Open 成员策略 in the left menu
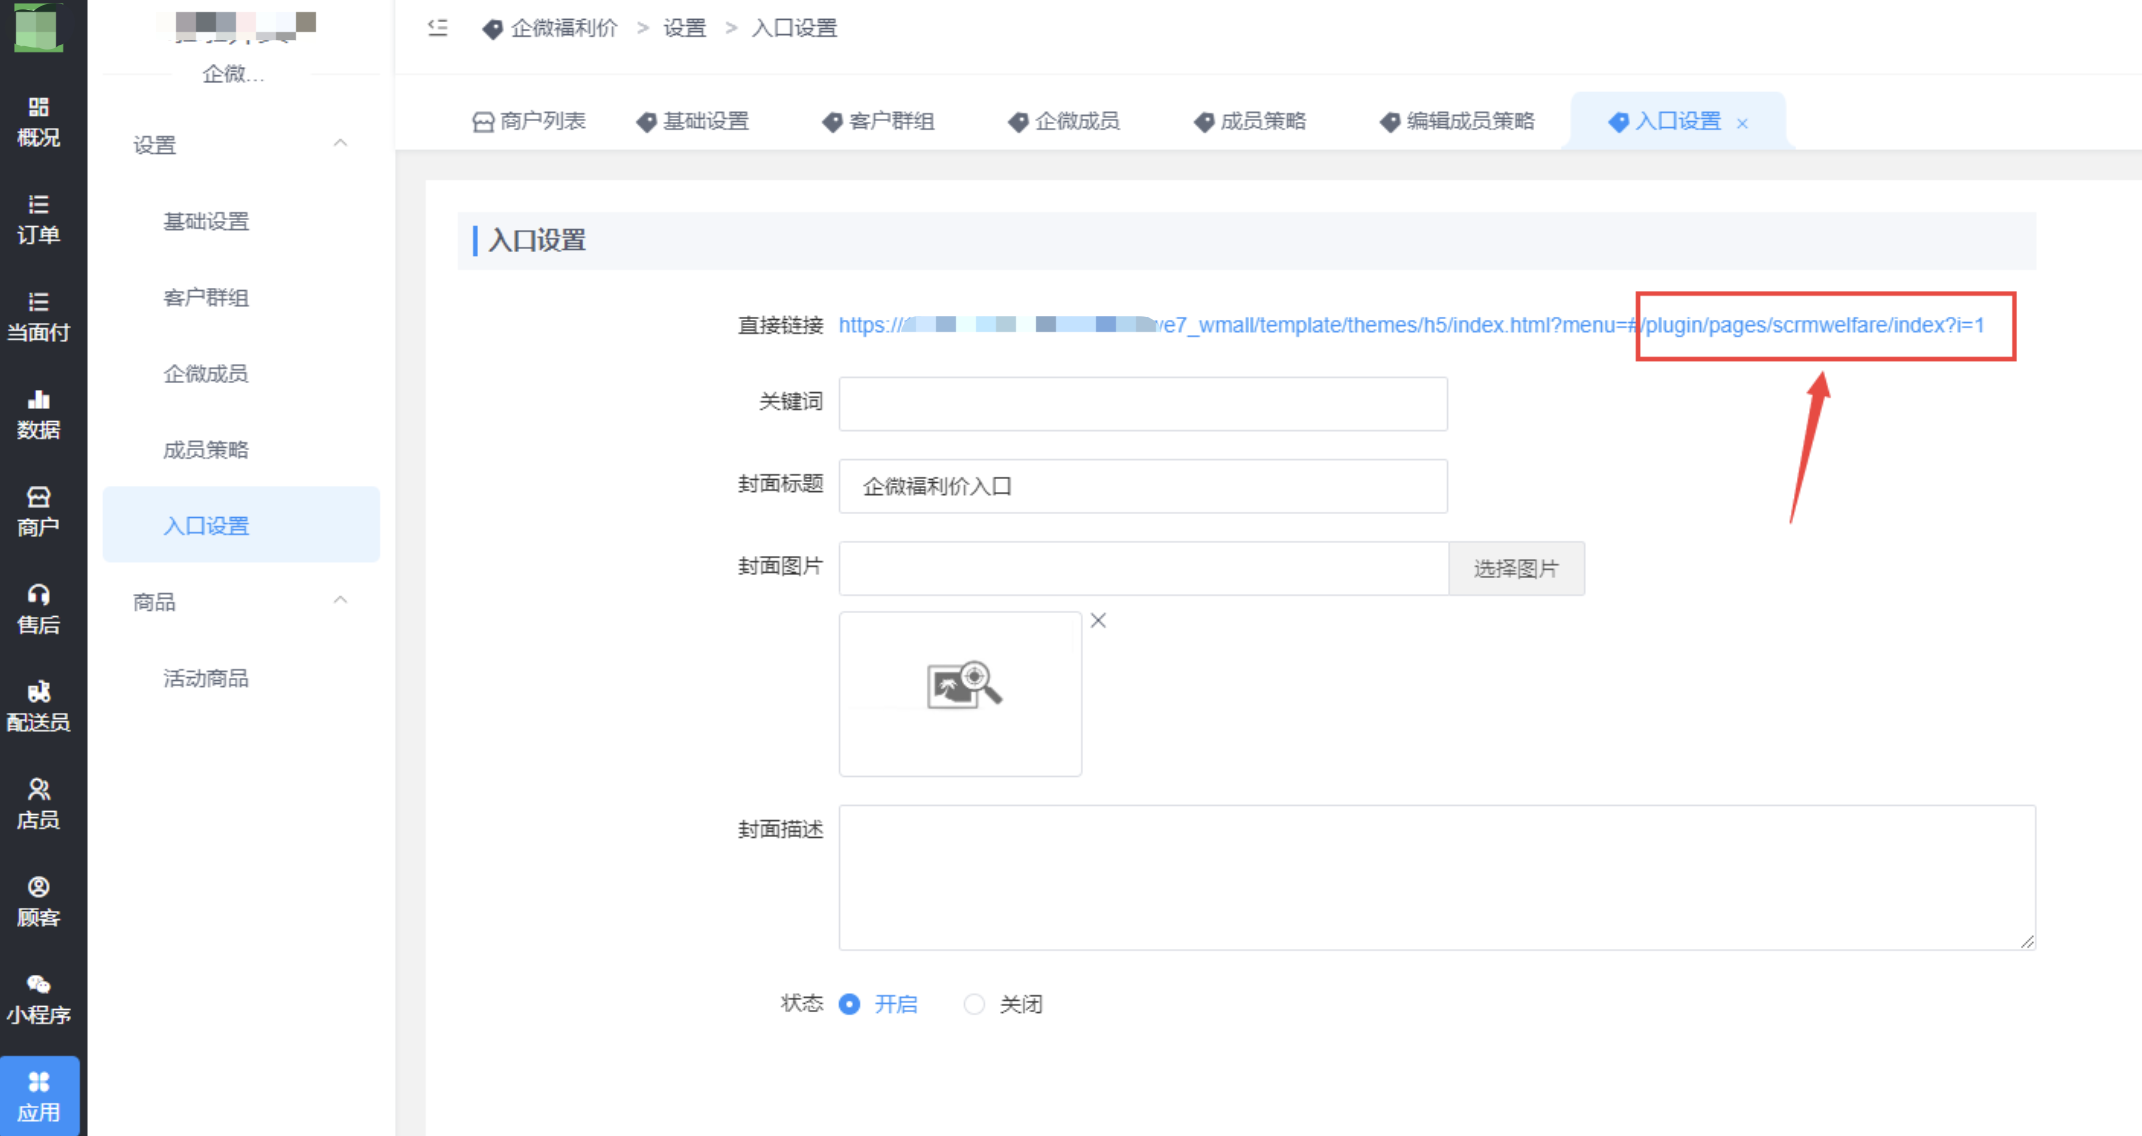 206,449
